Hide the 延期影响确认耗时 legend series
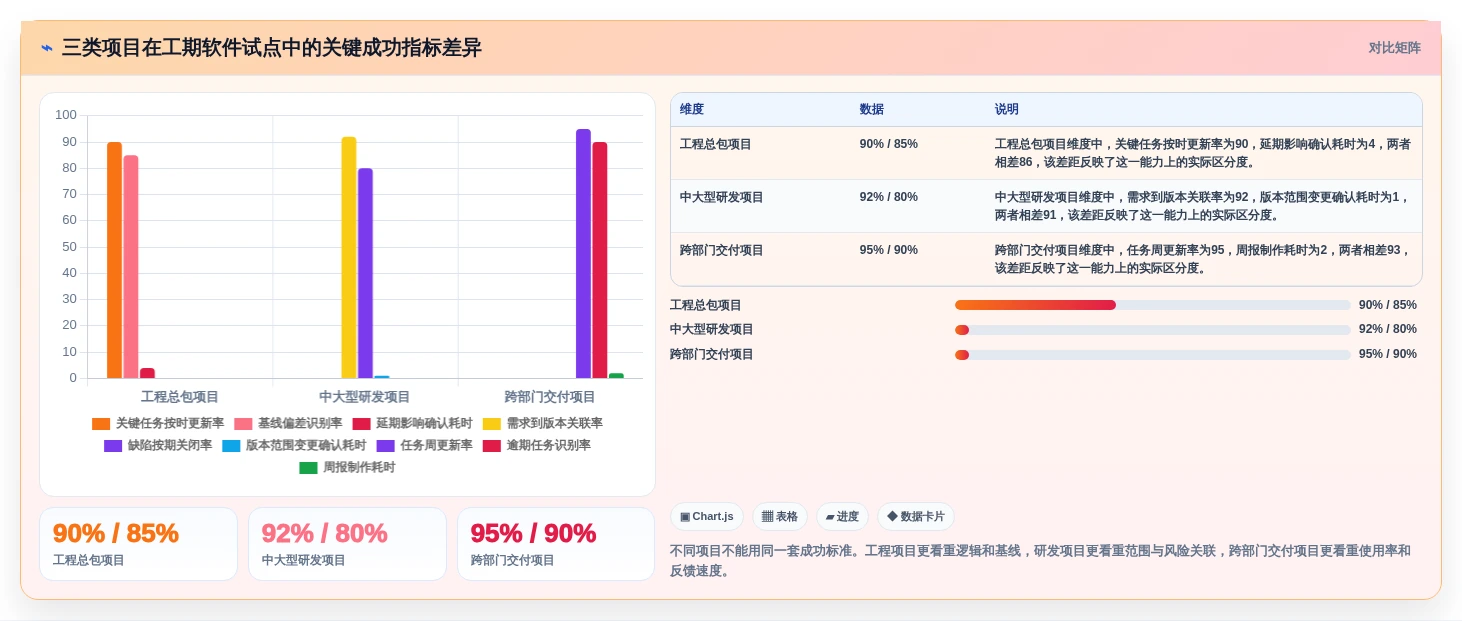The image size is (1462, 621). [x=411, y=424]
